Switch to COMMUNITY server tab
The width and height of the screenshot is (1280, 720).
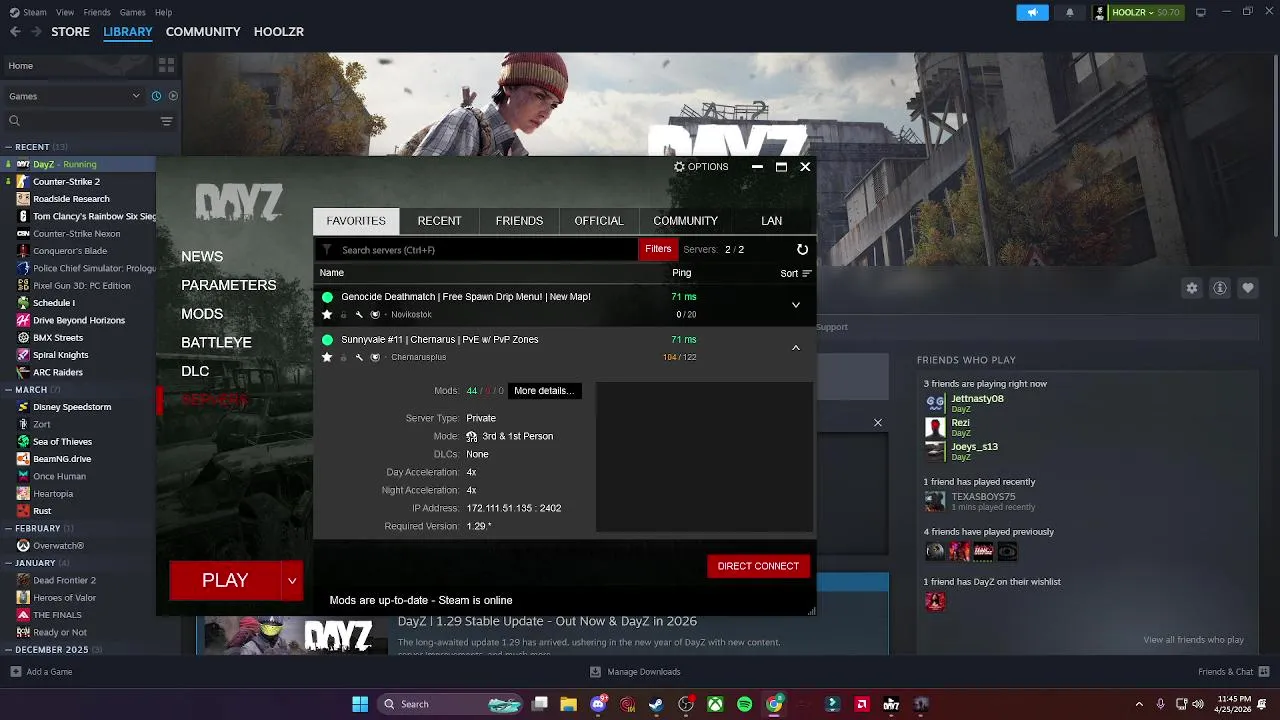(685, 221)
